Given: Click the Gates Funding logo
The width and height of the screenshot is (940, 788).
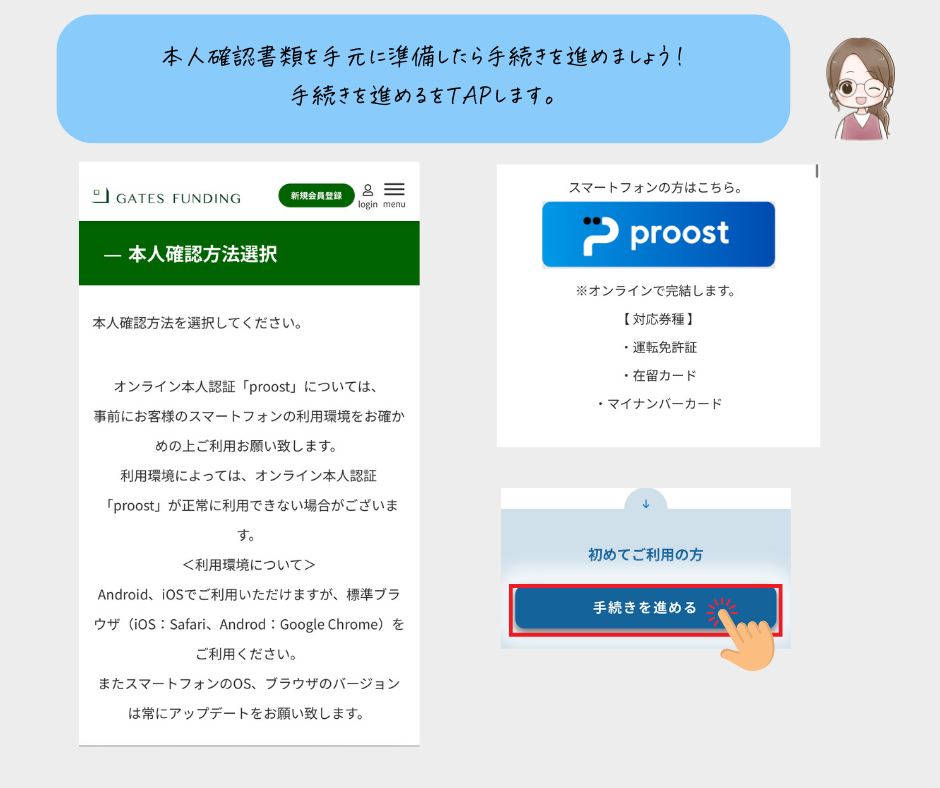Looking at the screenshot, I should coord(167,197).
